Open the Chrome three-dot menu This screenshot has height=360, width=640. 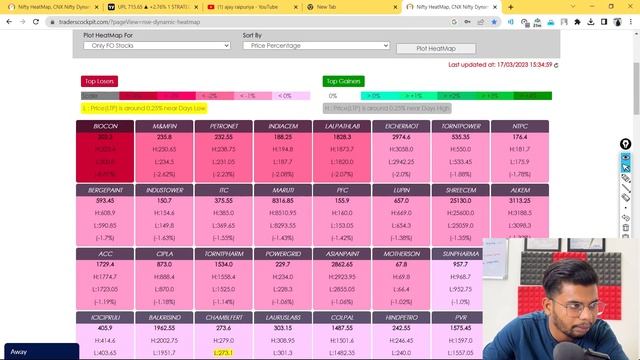tap(631, 22)
